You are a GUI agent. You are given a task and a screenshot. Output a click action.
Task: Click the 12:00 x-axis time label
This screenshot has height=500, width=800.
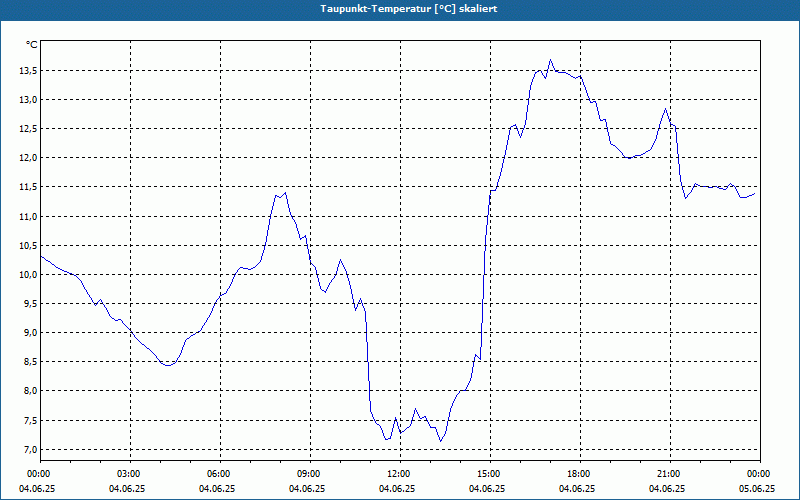tap(400, 474)
